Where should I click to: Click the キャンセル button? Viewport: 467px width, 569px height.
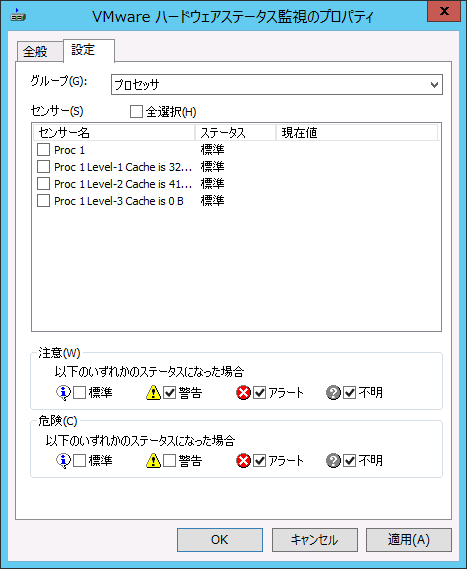[x=315, y=540]
